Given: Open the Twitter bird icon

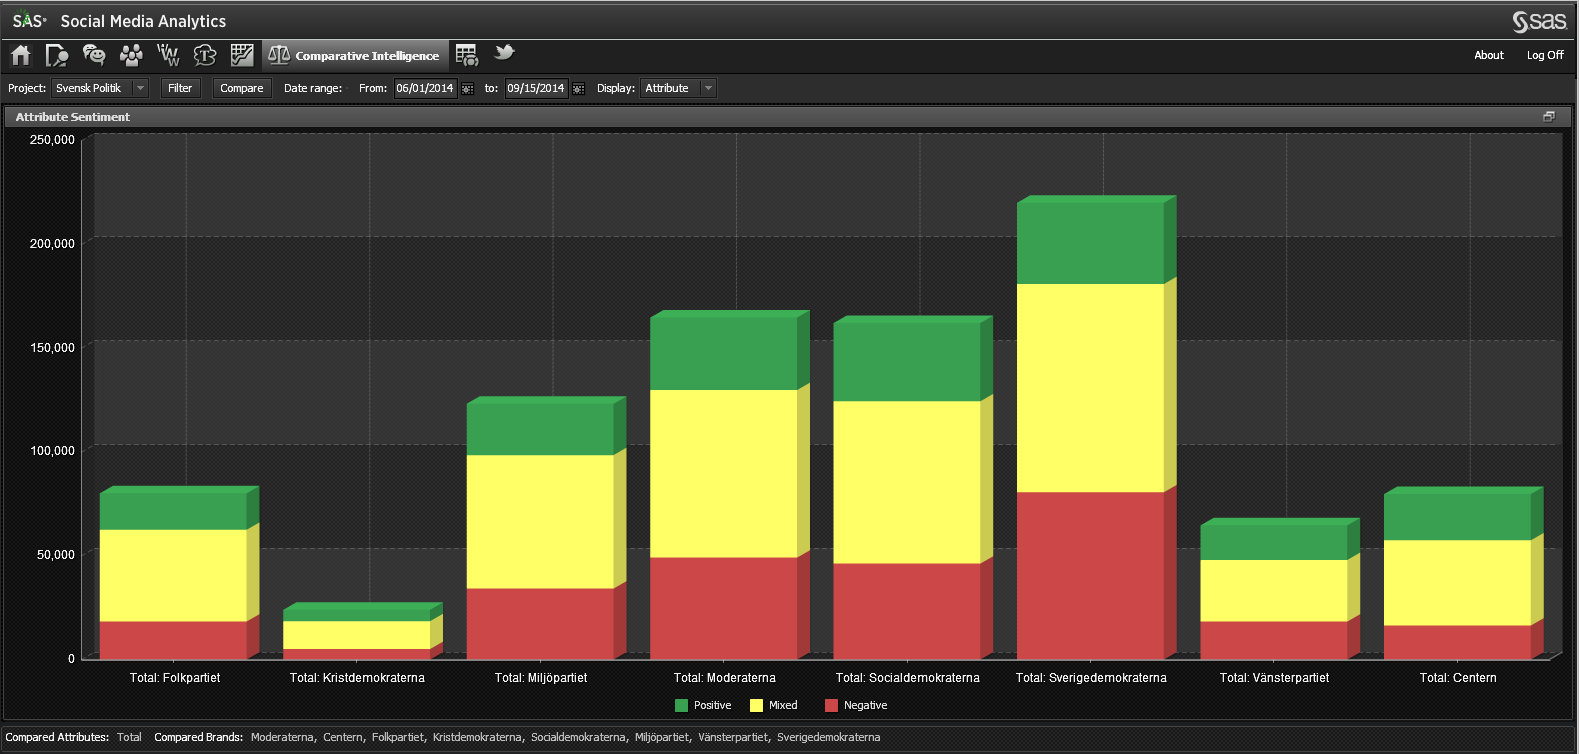Looking at the screenshot, I should pos(504,53).
